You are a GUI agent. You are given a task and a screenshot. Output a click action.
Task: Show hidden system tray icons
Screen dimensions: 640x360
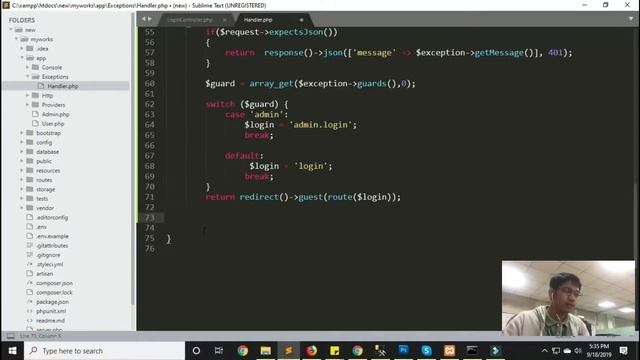coord(544,351)
